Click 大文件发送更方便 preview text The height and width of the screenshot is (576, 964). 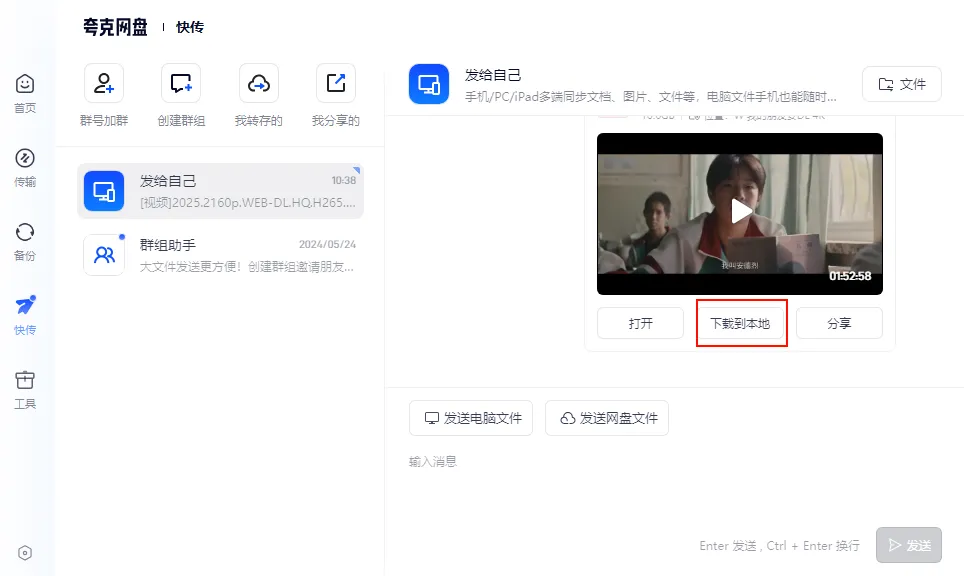click(247, 267)
